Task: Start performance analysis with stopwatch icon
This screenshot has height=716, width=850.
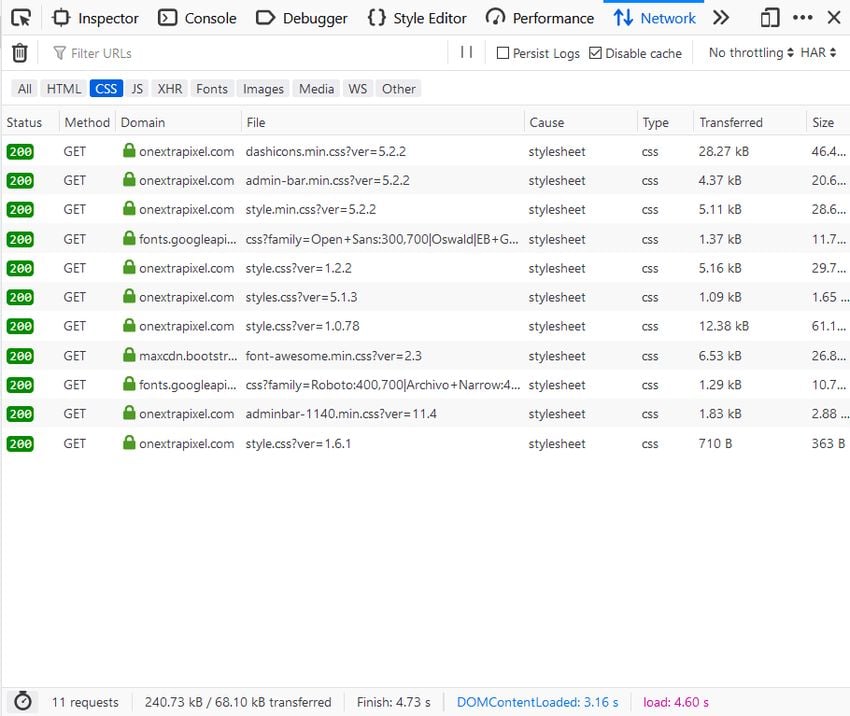Action: [x=23, y=701]
